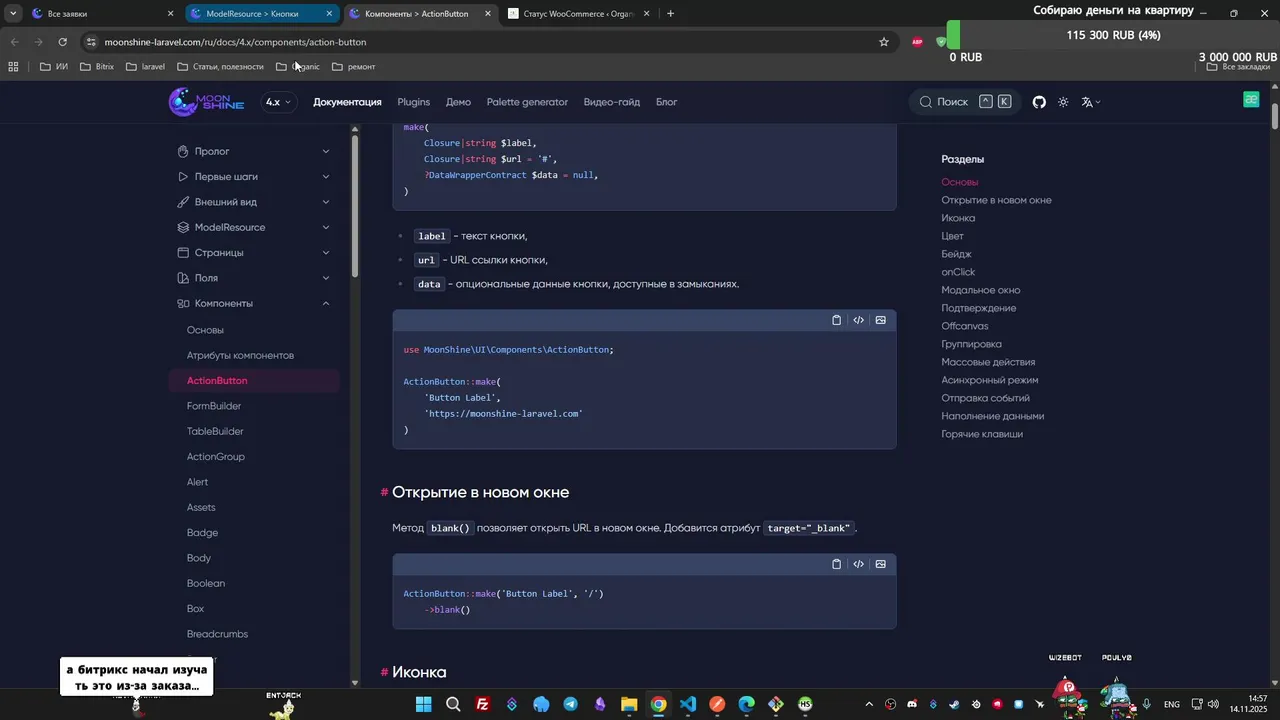Open the Блог menu item
Screen dimensions: 1280x720
tap(666, 102)
